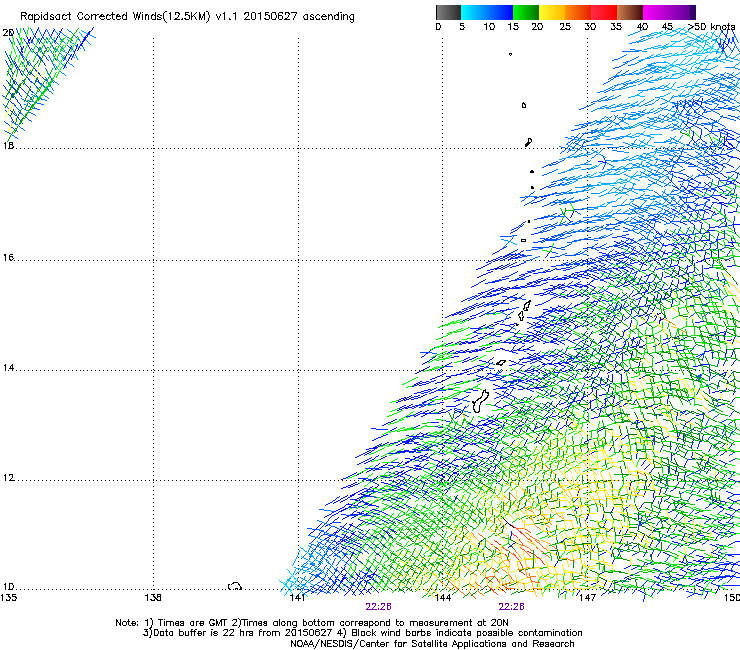
Task: Click the magenta 40–45 knots legend color
Action: pyautogui.click(x=656, y=12)
